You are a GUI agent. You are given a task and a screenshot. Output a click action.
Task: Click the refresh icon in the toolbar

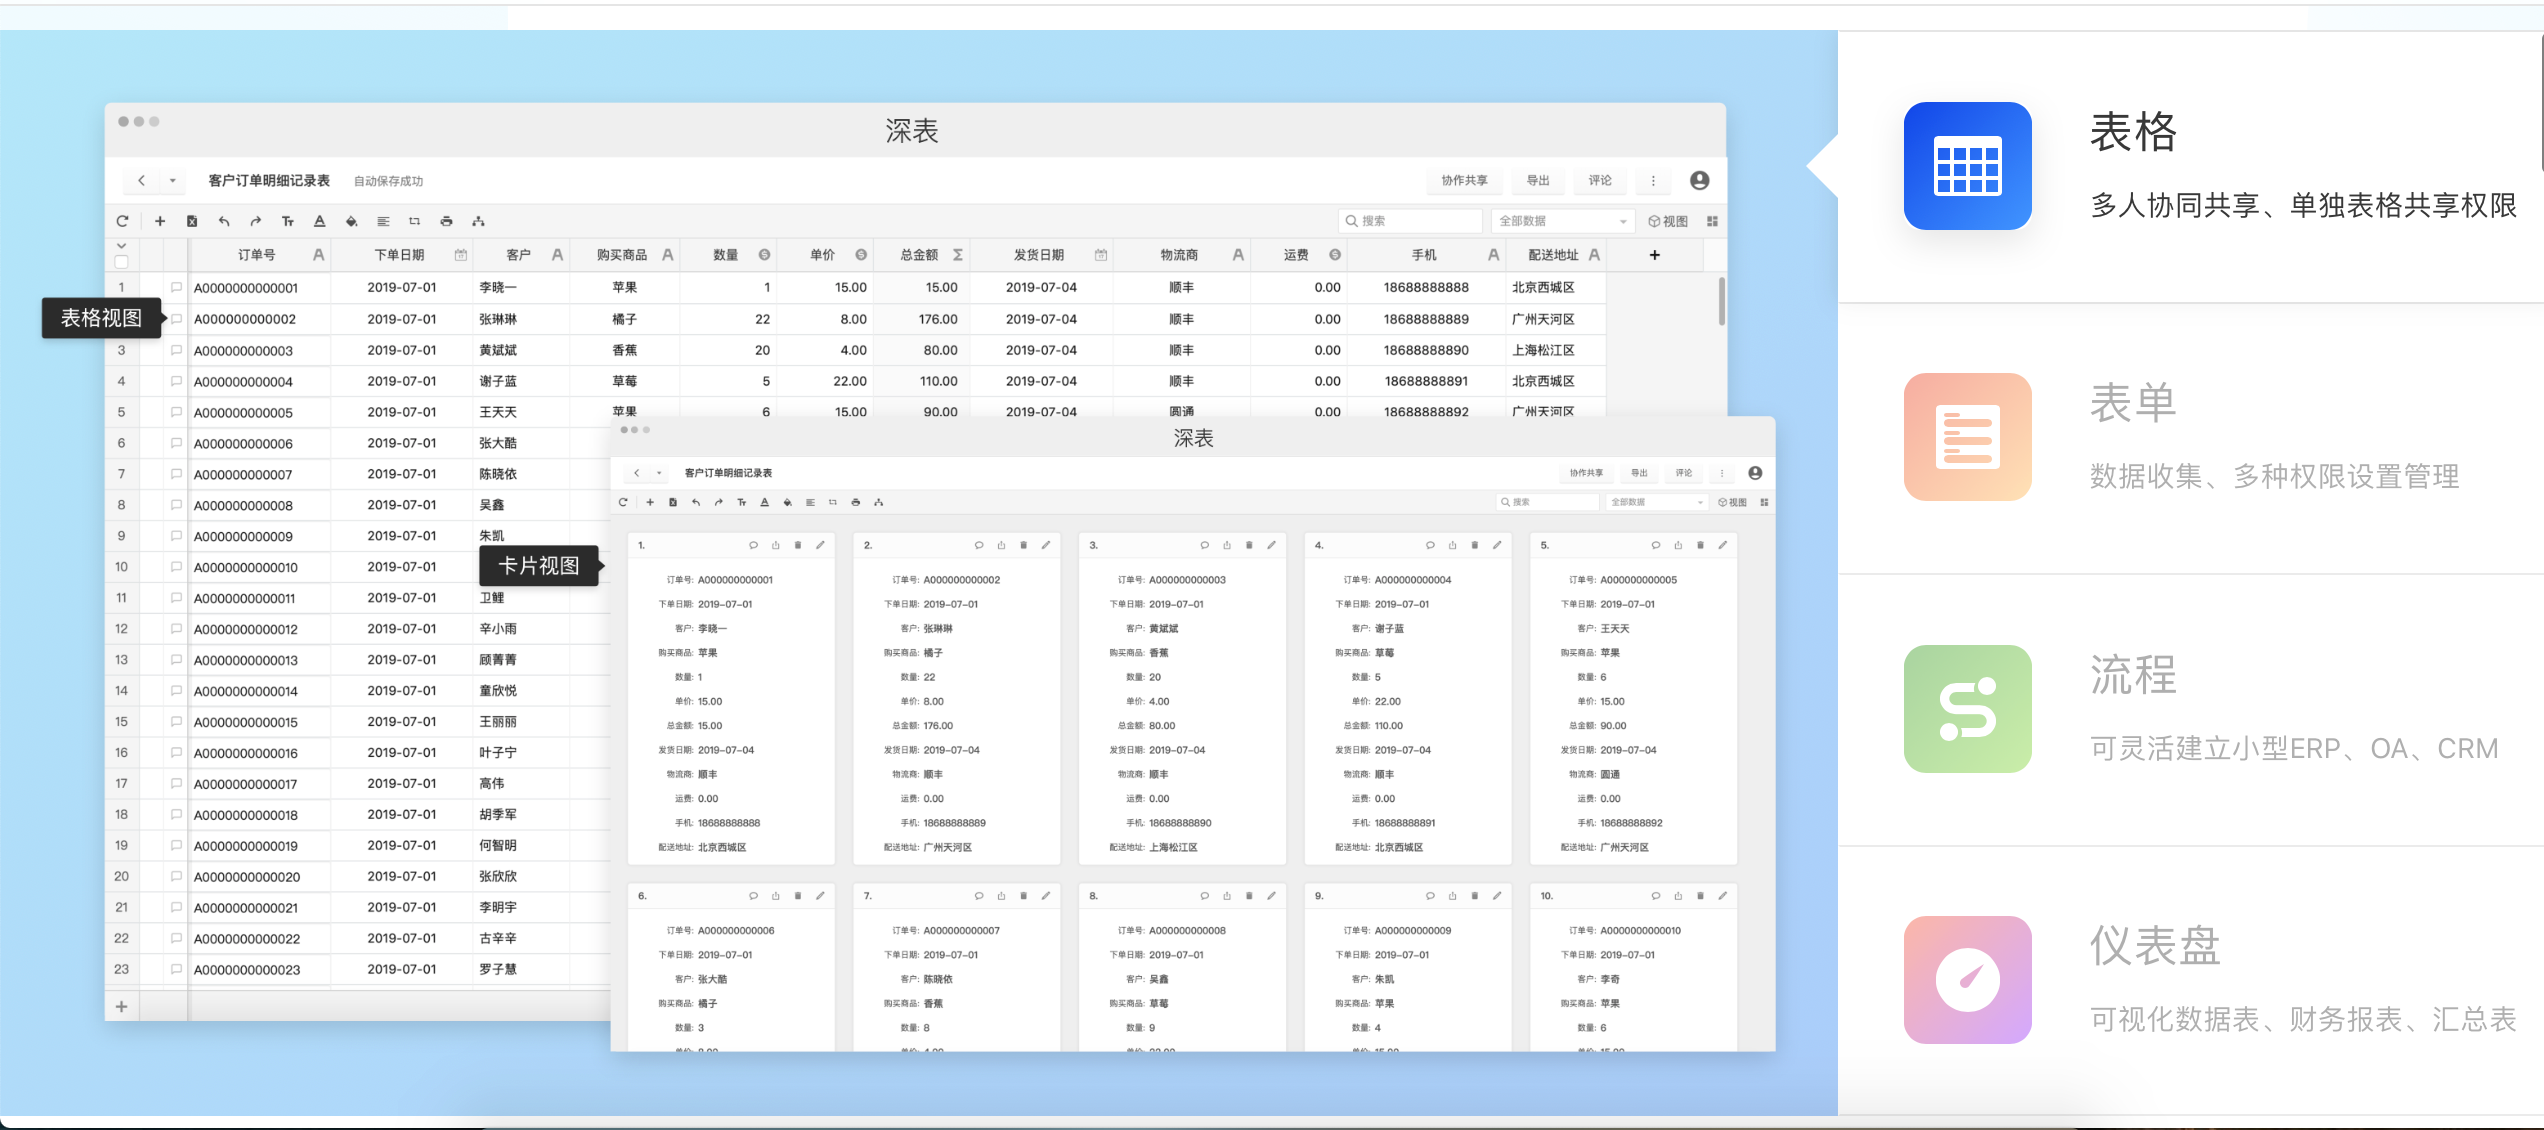pyautogui.click(x=123, y=221)
